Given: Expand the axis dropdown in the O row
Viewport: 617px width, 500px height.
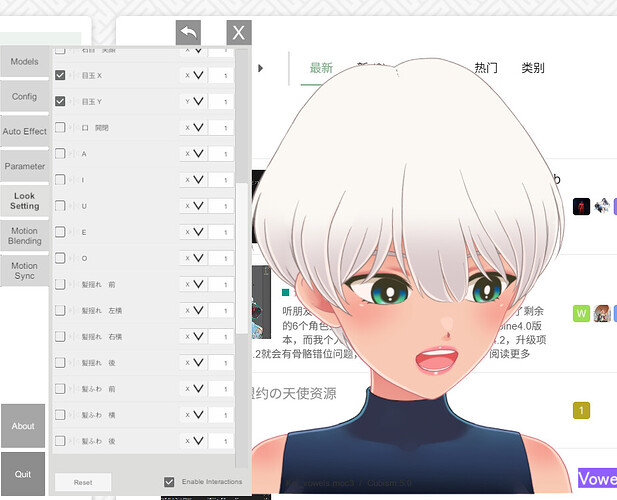Looking at the screenshot, I should tap(193, 258).
